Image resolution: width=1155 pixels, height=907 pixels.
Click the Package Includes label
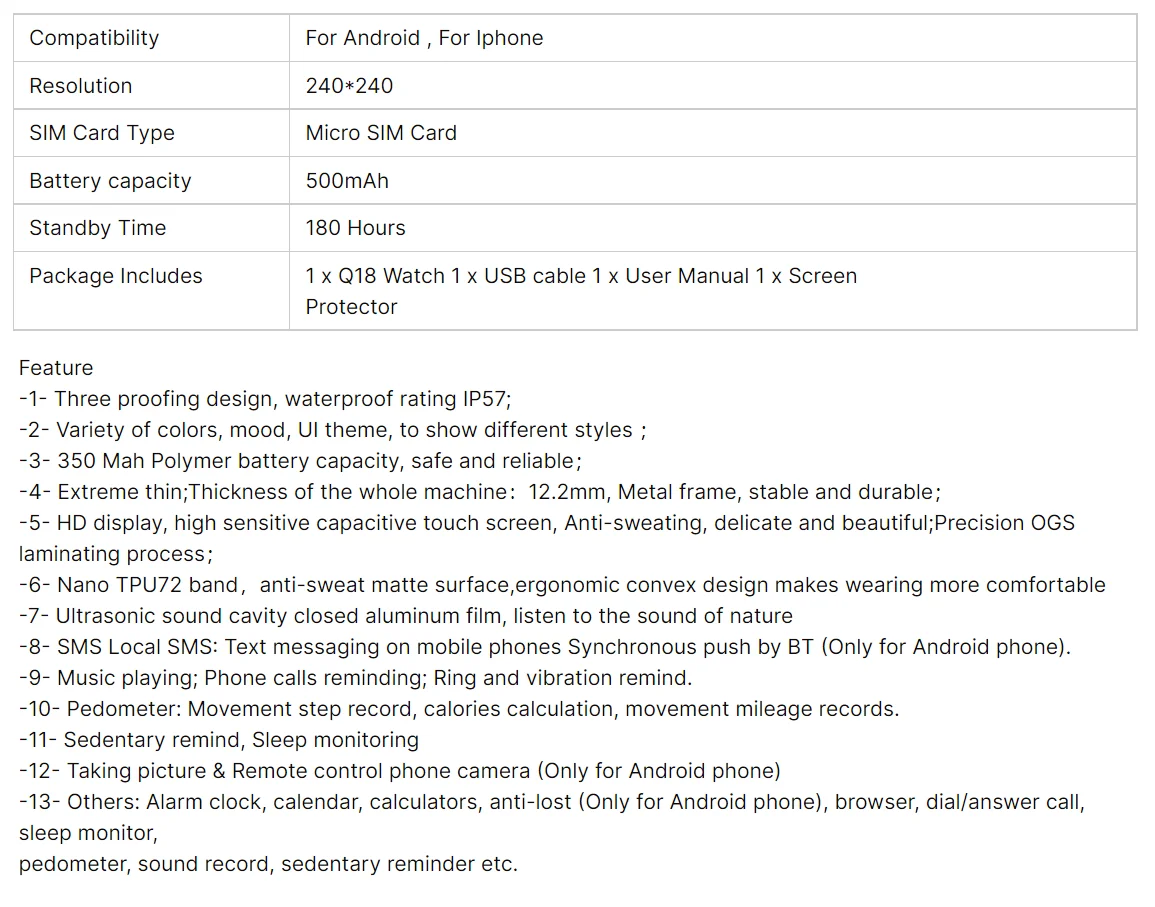point(116,276)
